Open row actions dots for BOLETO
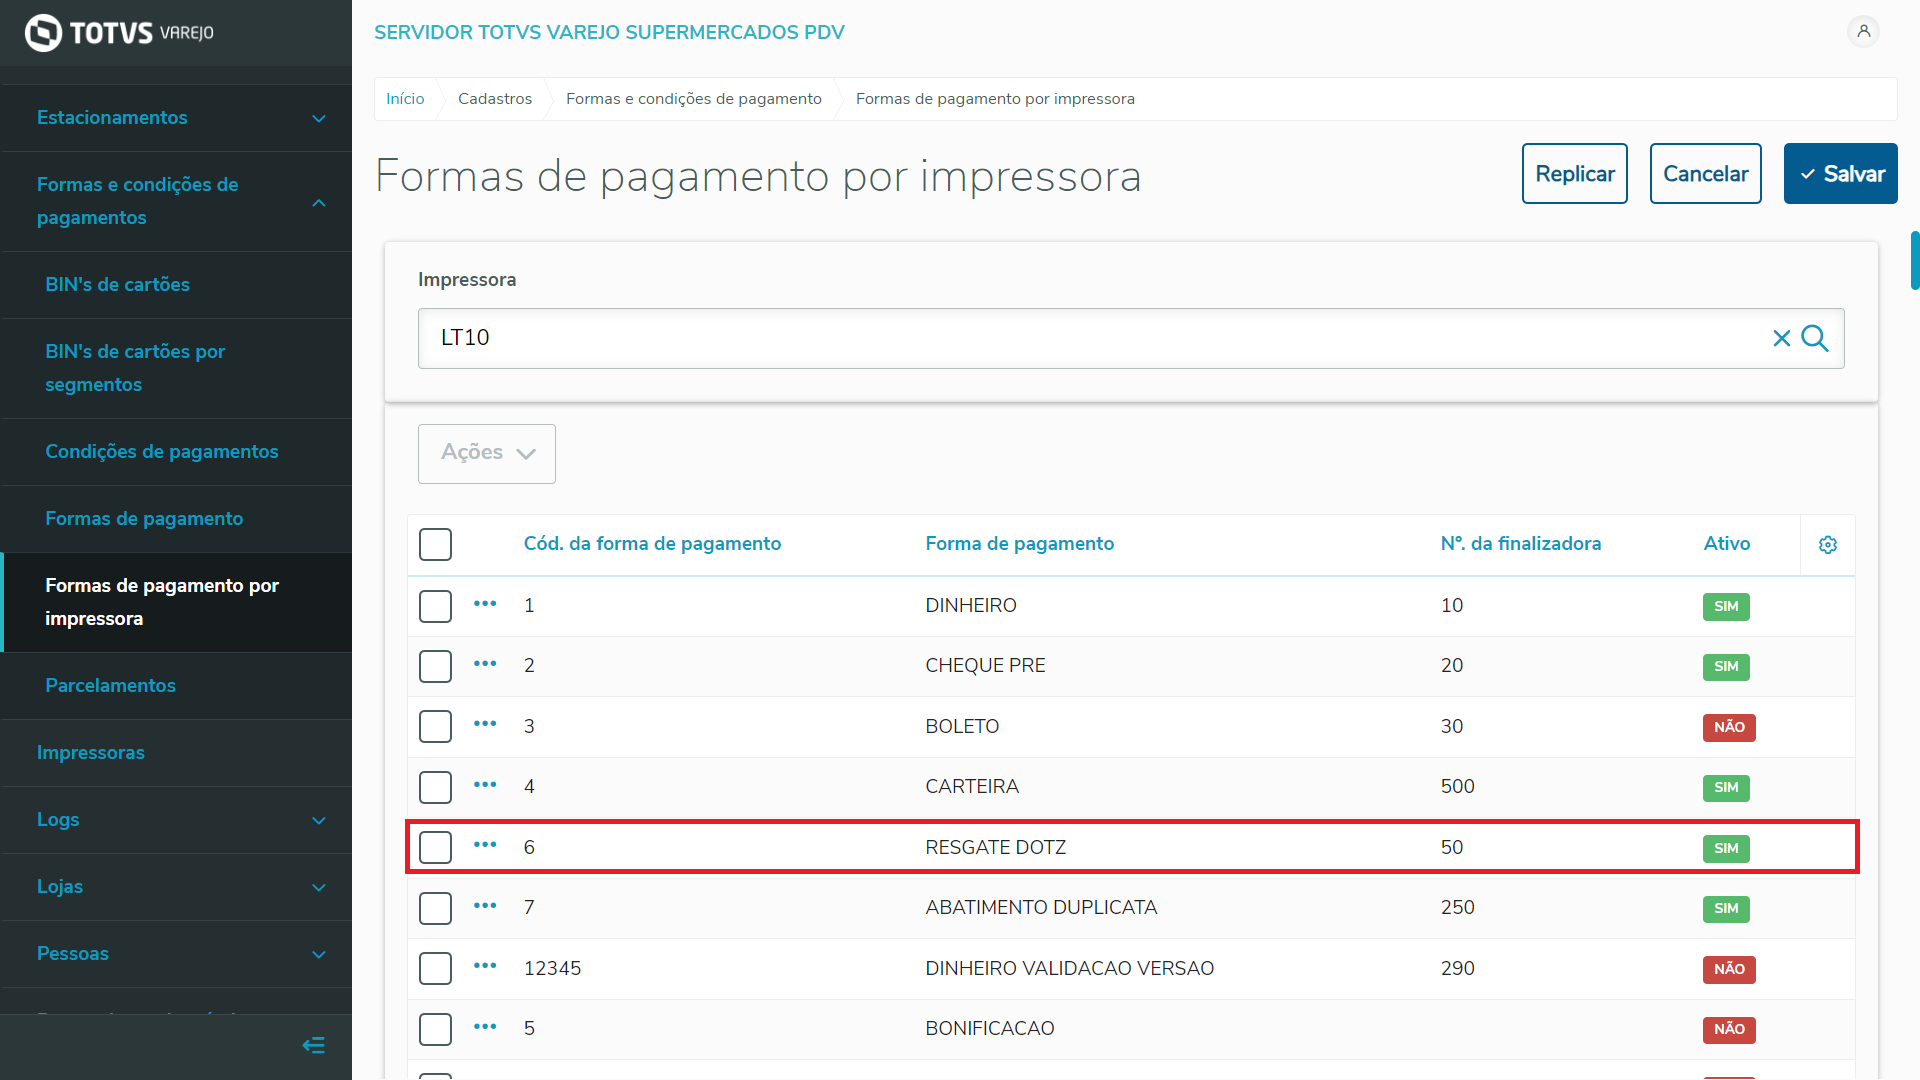This screenshot has height=1080, width=1920. click(485, 724)
